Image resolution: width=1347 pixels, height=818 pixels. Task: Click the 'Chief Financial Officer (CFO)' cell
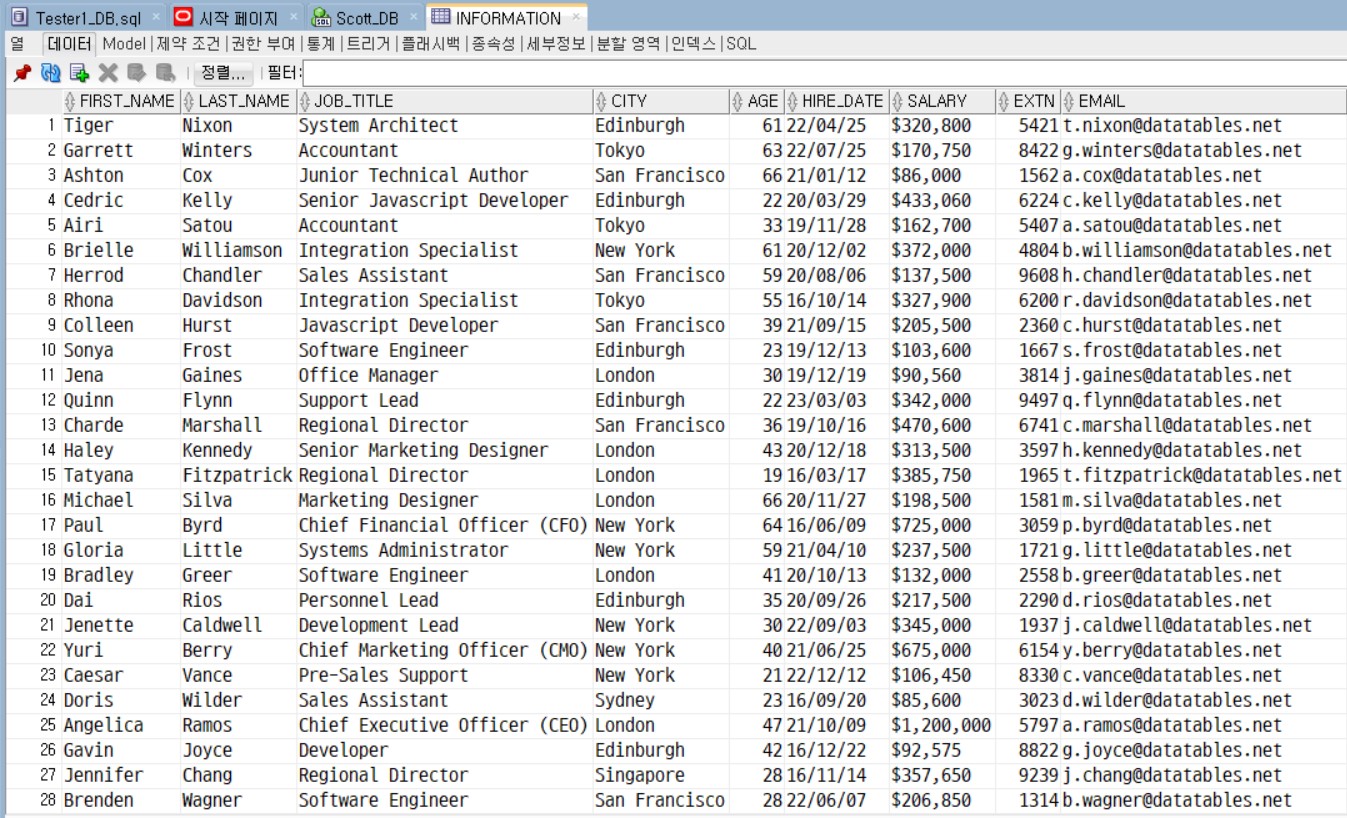444,526
